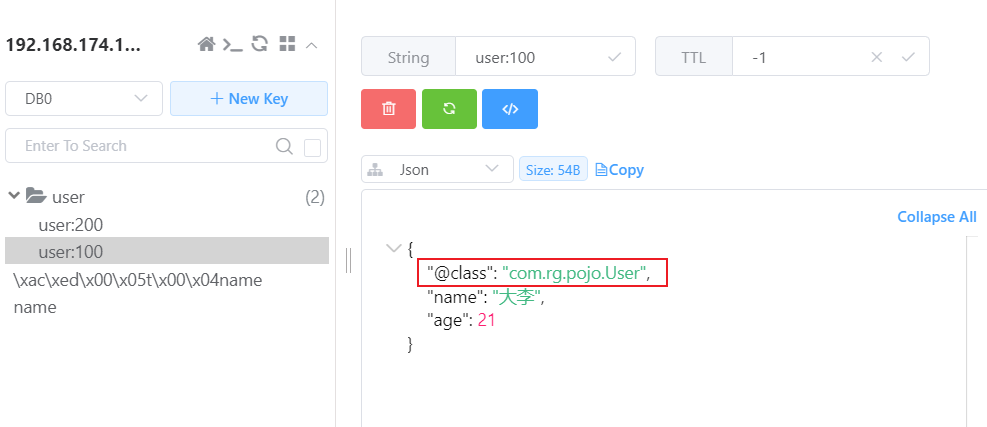987x427 pixels.
Task: Click the search magnifier icon
Action: 284,146
